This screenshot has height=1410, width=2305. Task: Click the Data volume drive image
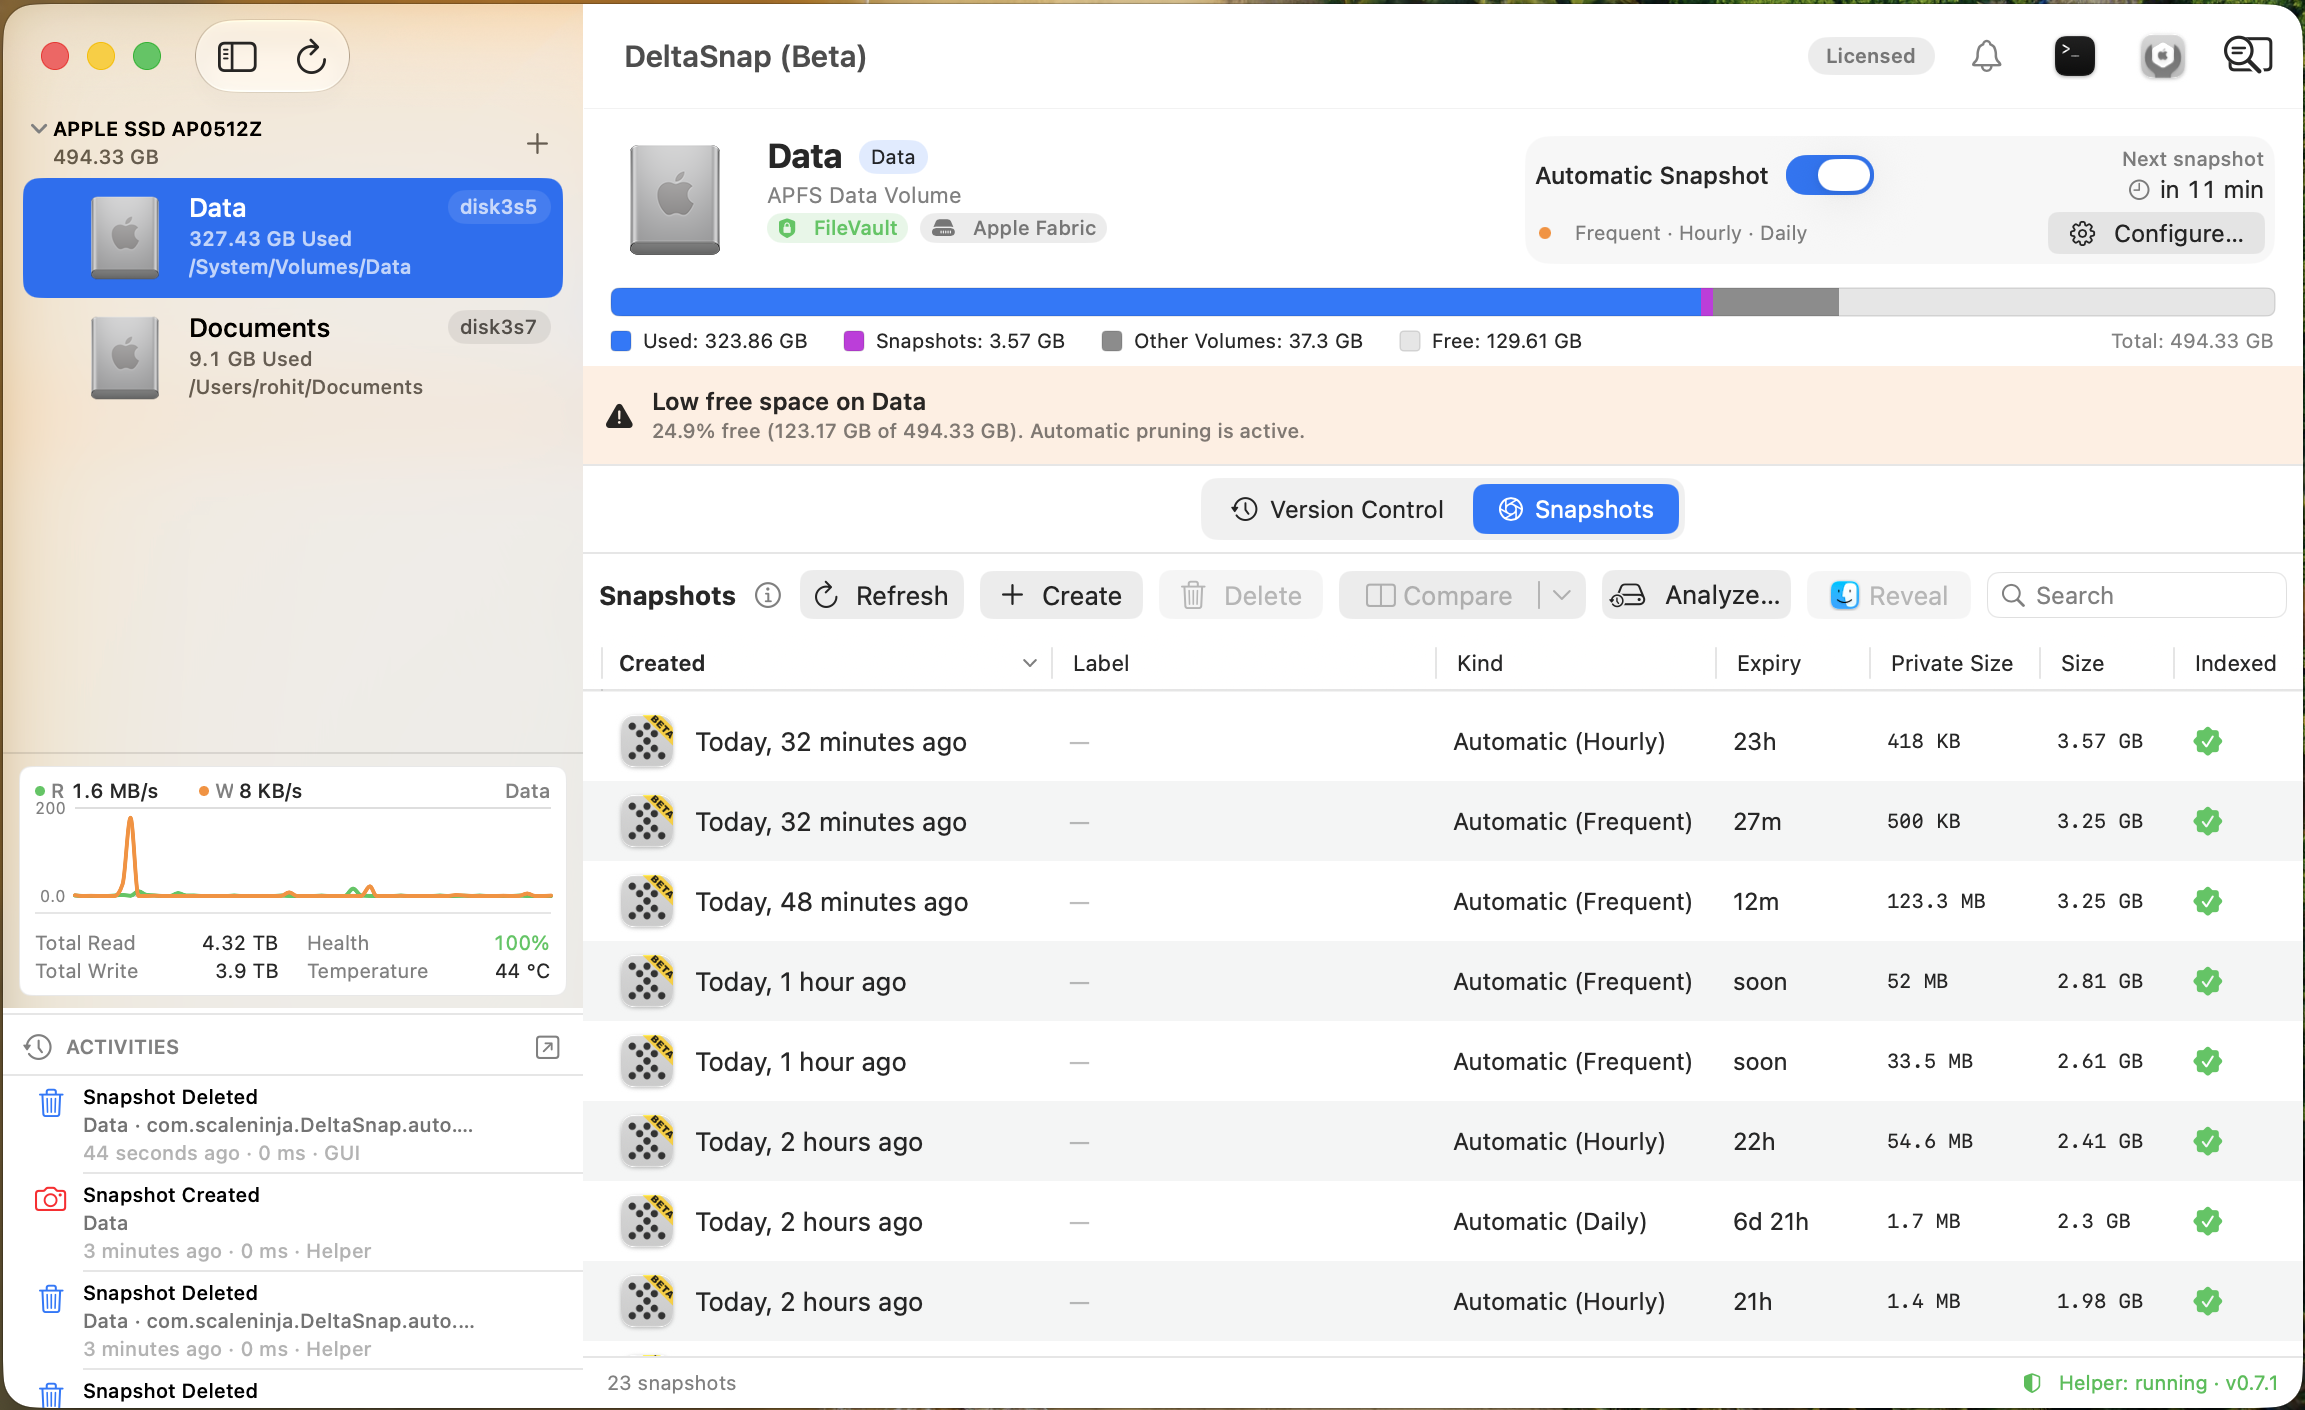[x=675, y=199]
